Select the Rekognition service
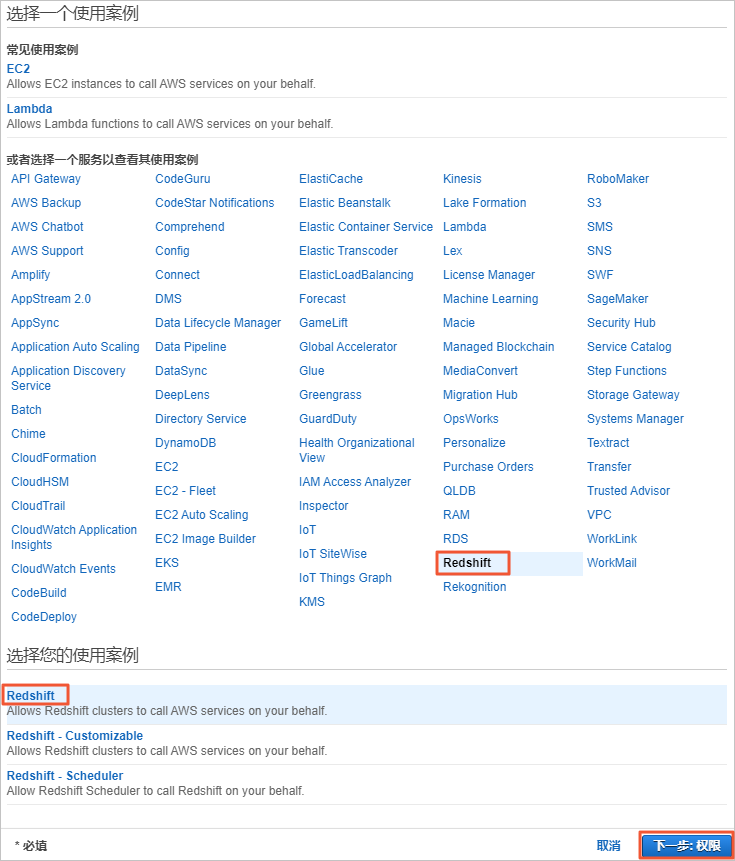 [475, 587]
